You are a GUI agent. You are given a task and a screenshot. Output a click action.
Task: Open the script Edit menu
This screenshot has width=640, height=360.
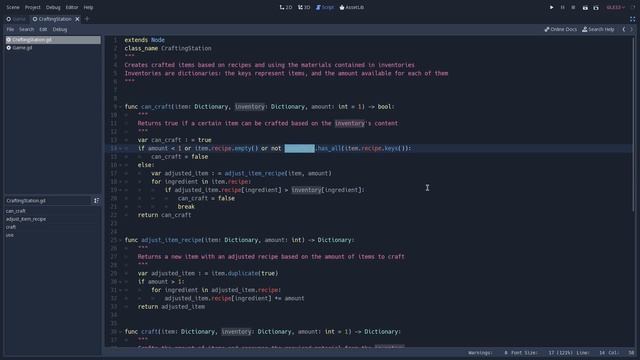43,29
